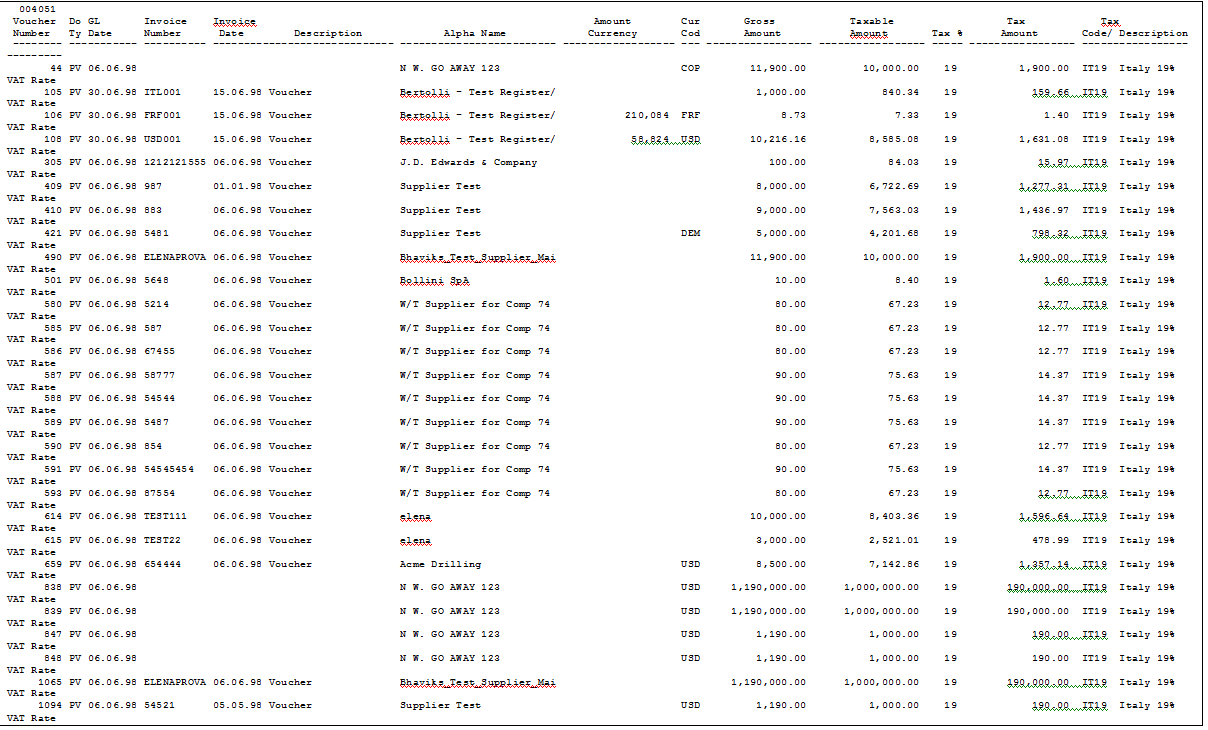This screenshot has width=1208, height=730.
Task: Select invoice number 87554
Action: click(x=159, y=493)
